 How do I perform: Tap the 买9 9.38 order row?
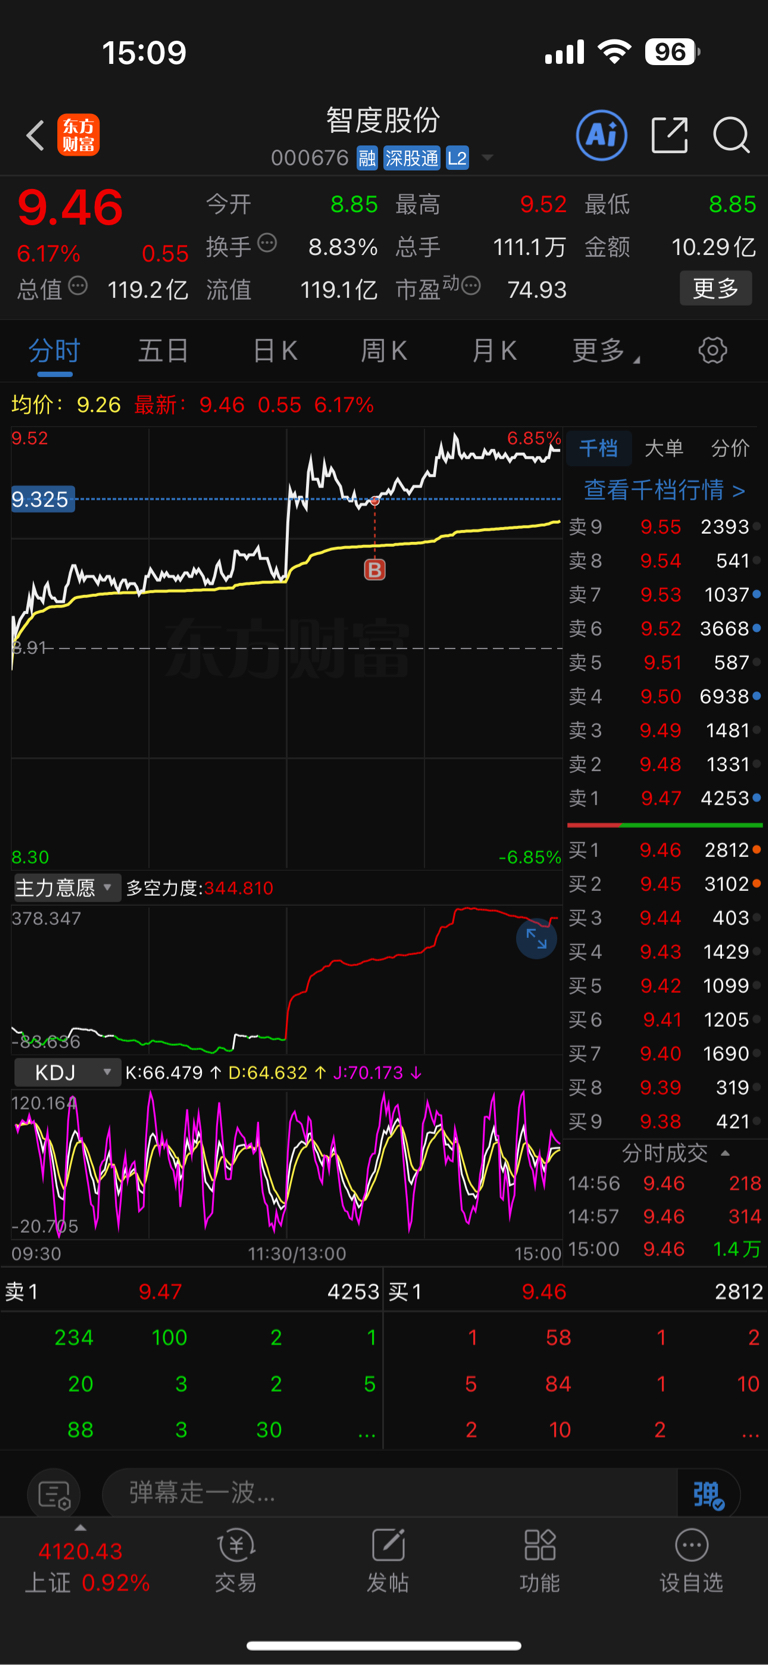click(x=665, y=1122)
